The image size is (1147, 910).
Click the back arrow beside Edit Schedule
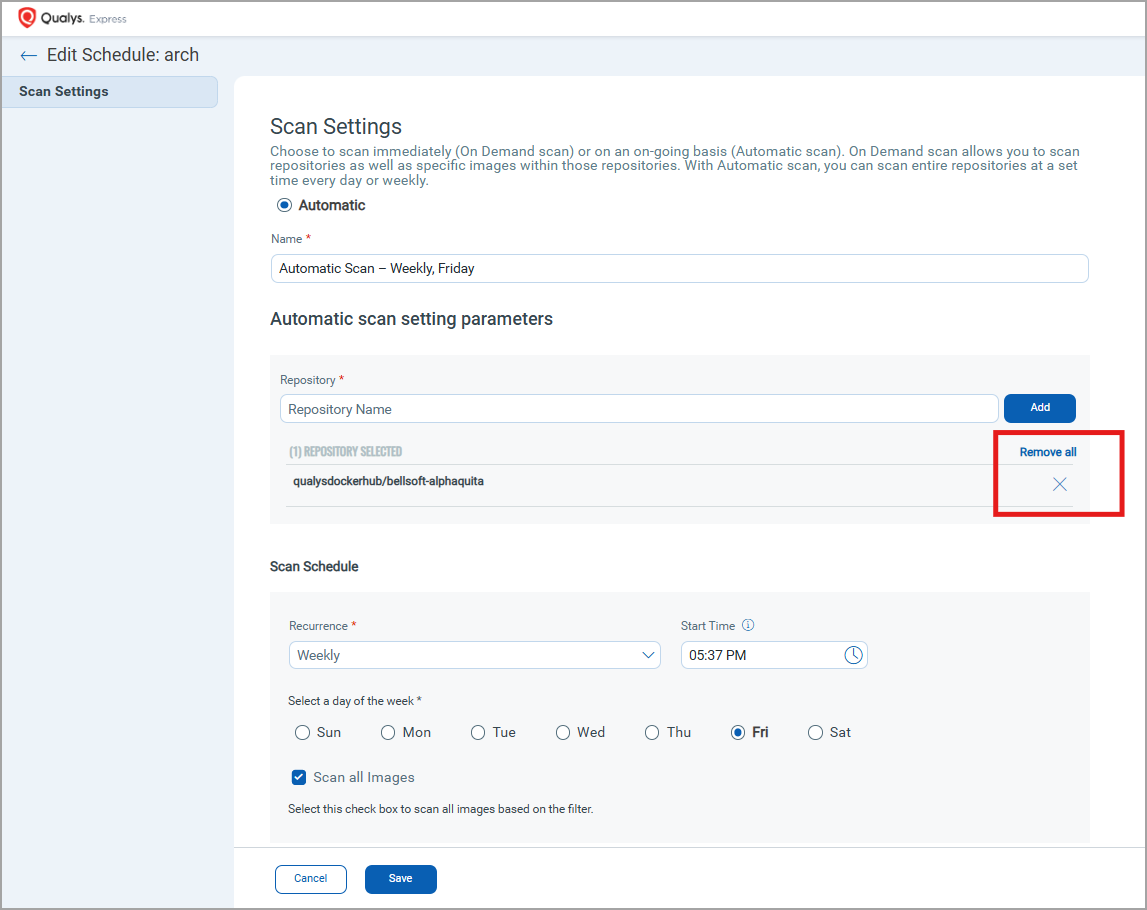[x=28, y=56]
